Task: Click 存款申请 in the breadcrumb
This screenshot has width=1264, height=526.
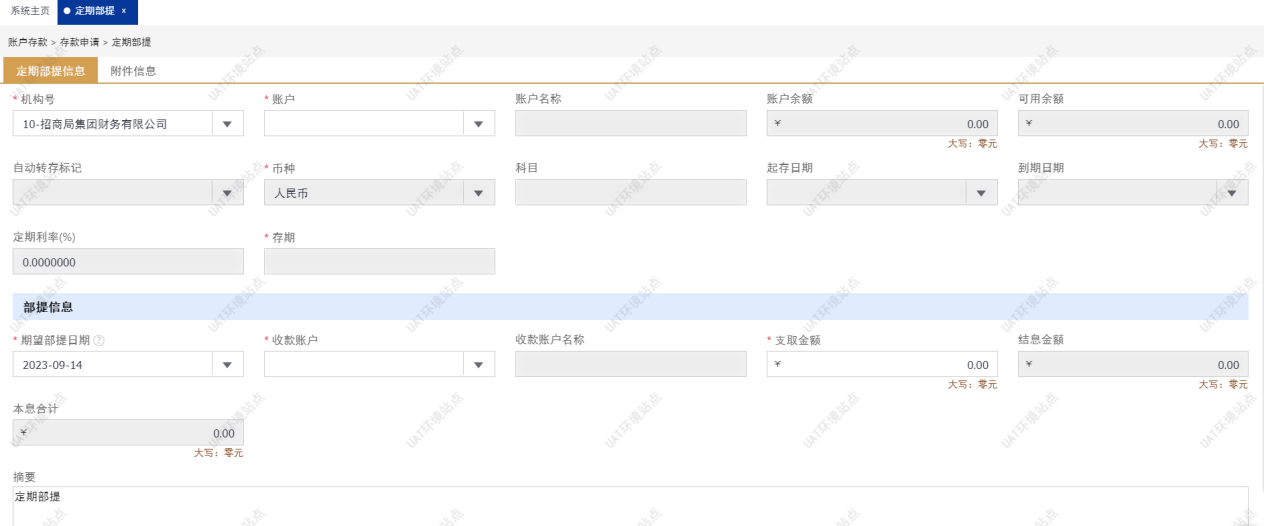Action: click(x=79, y=42)
